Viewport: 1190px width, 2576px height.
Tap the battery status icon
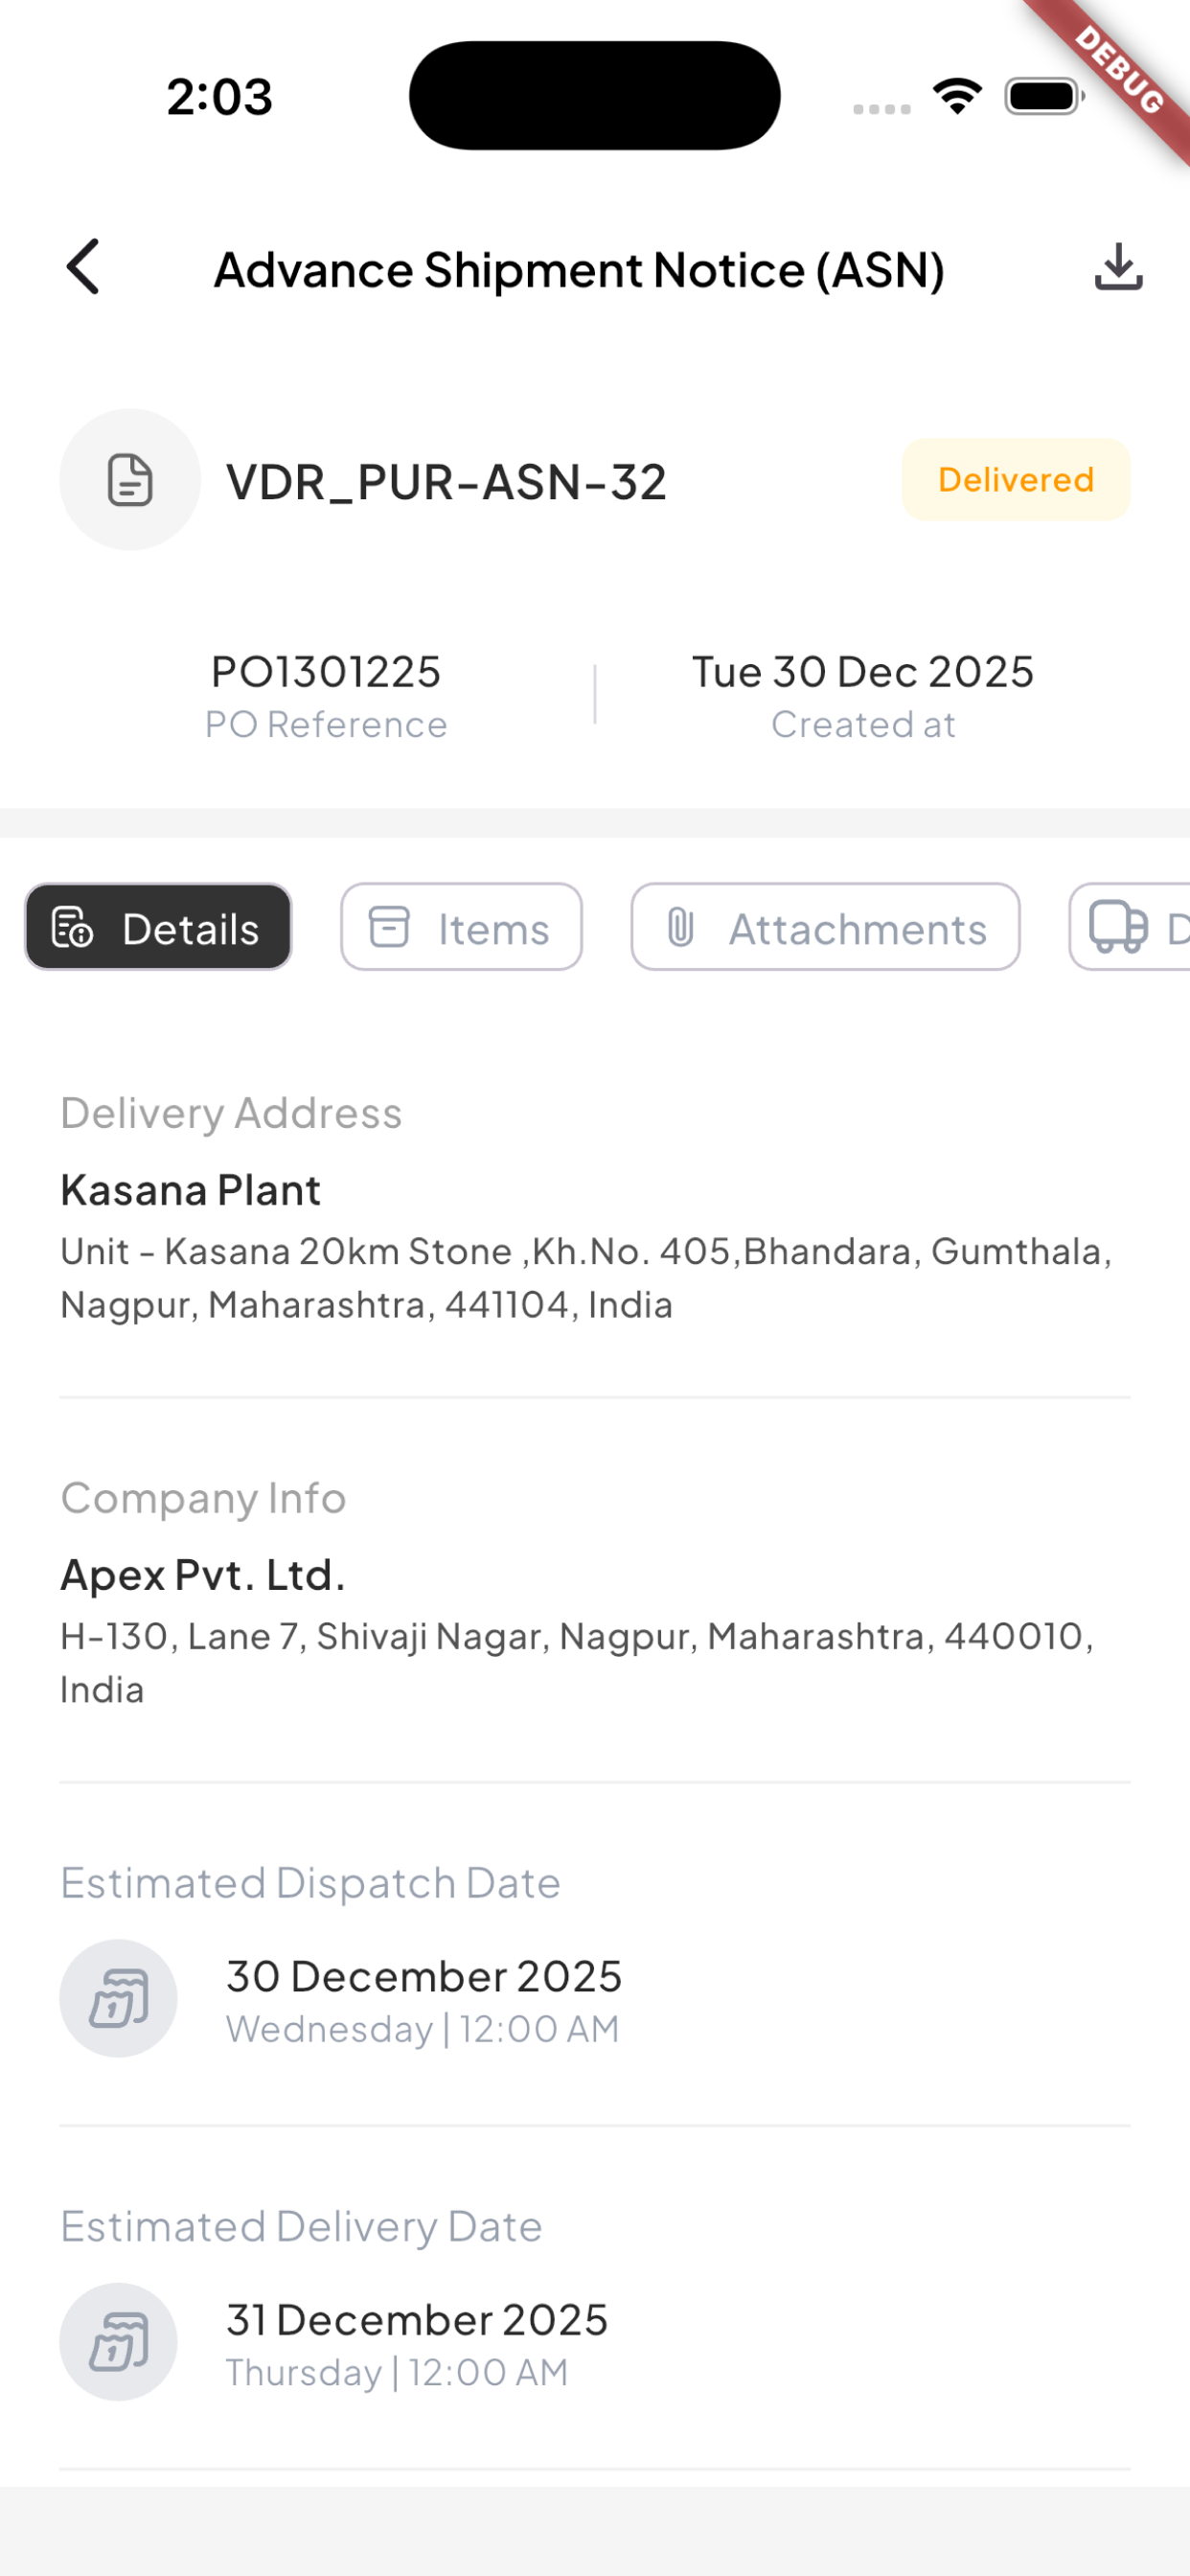tap(1044, 96)
